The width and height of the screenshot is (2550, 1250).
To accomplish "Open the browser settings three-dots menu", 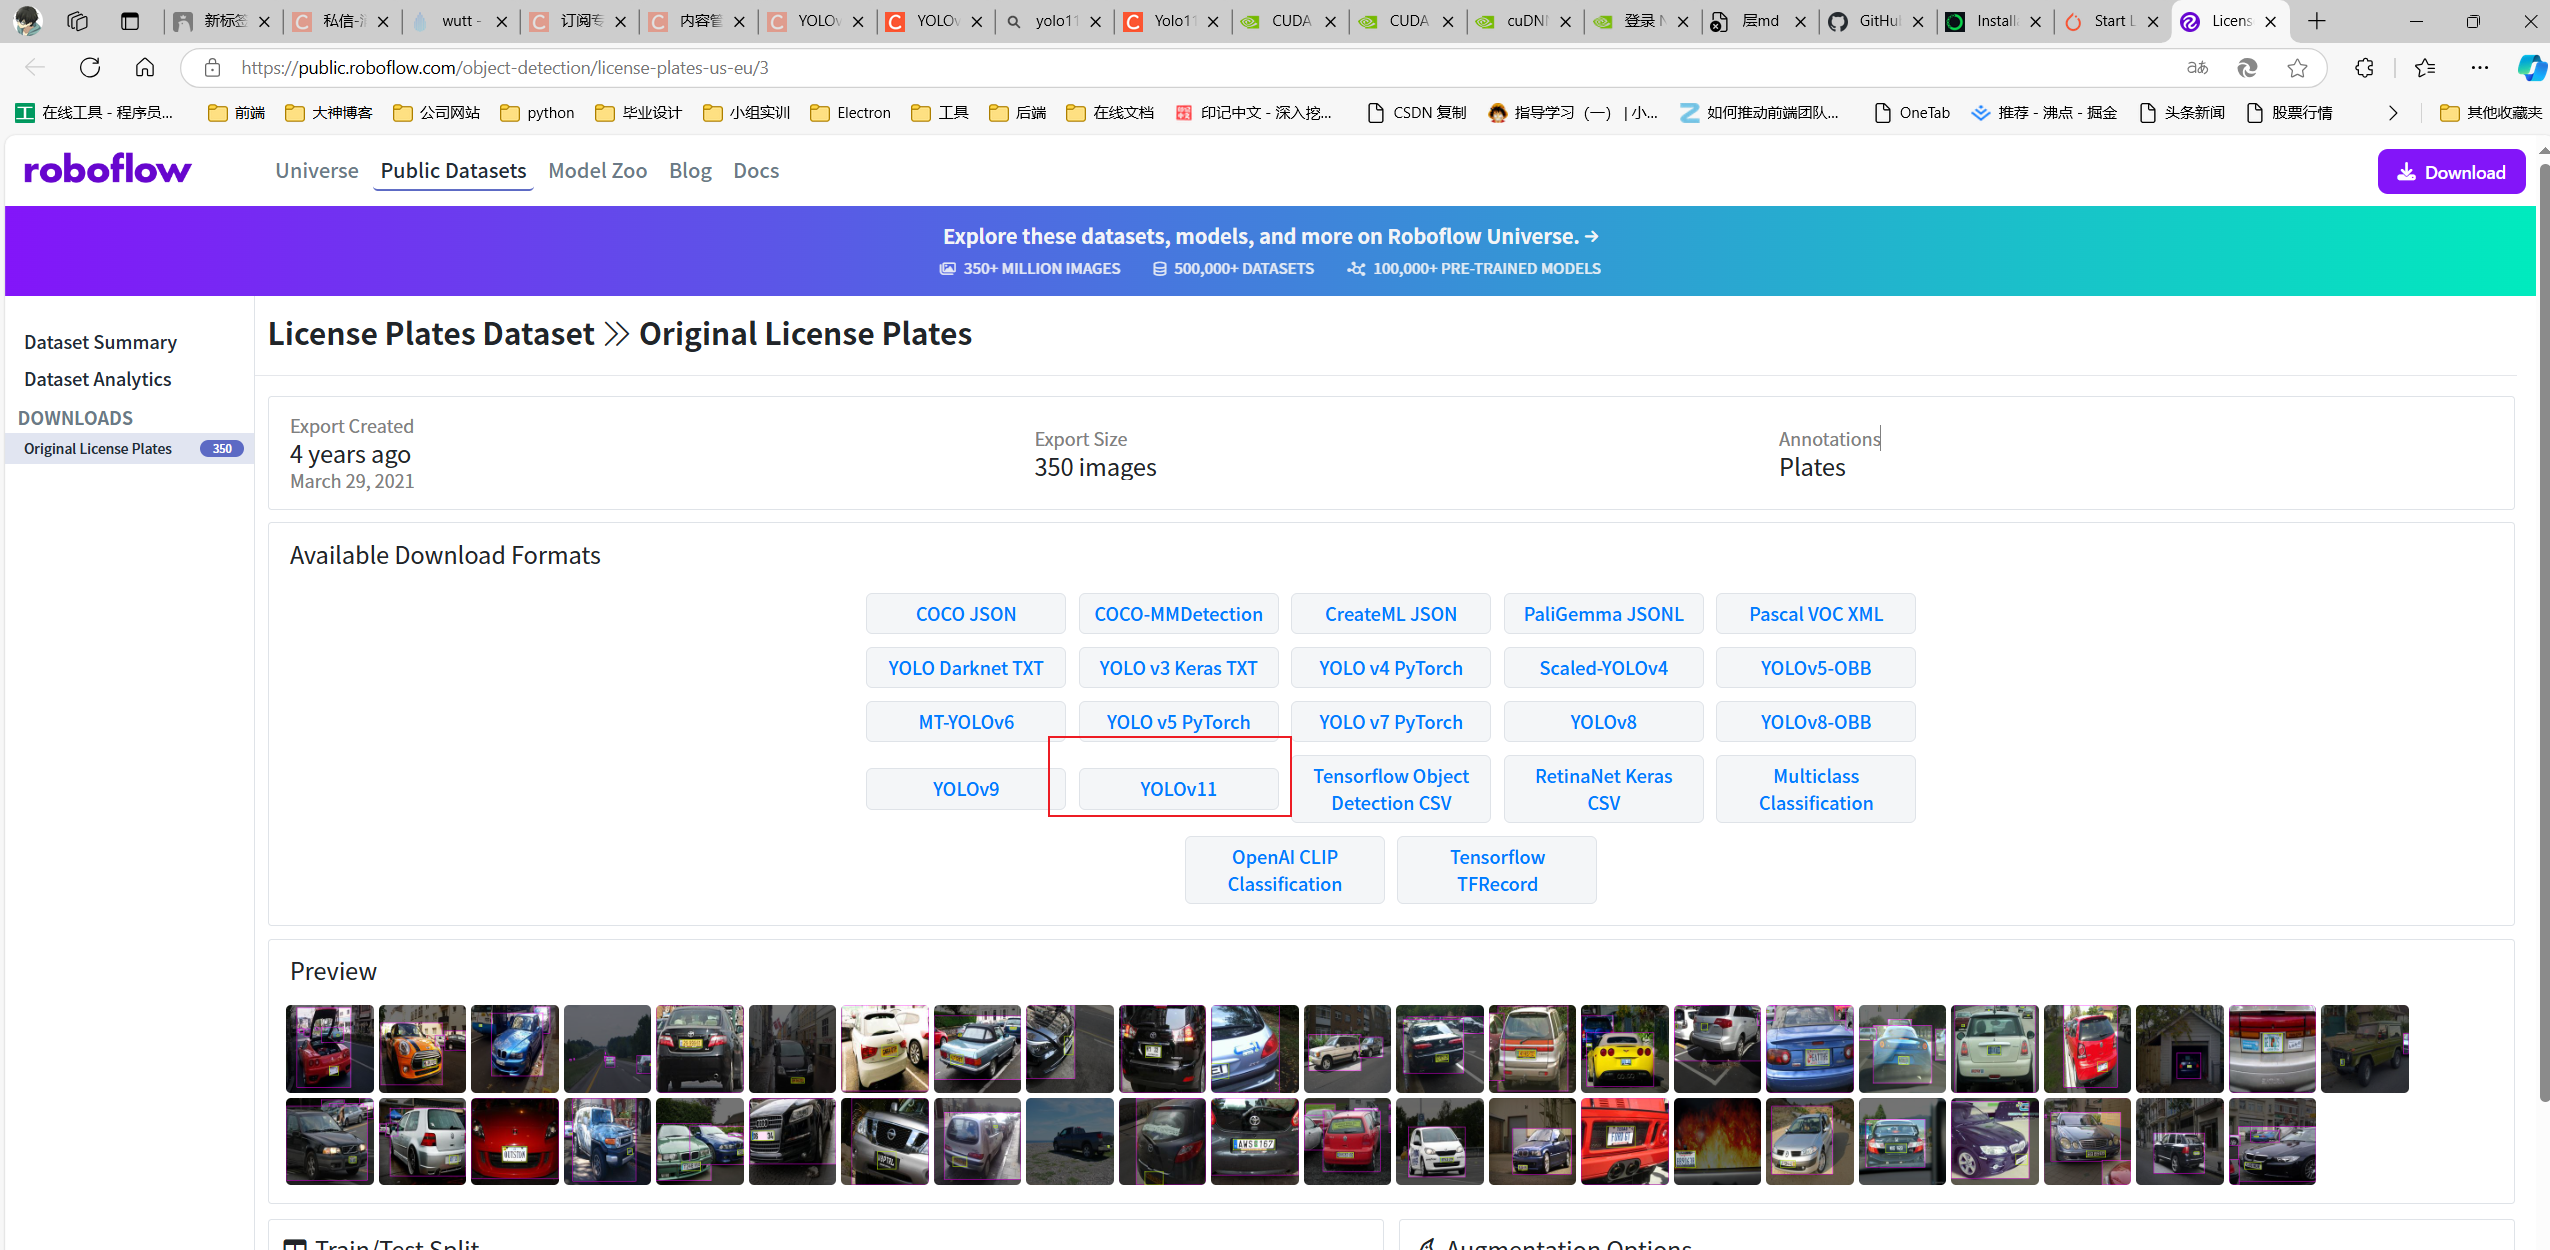I will [x=2480, y=68].
